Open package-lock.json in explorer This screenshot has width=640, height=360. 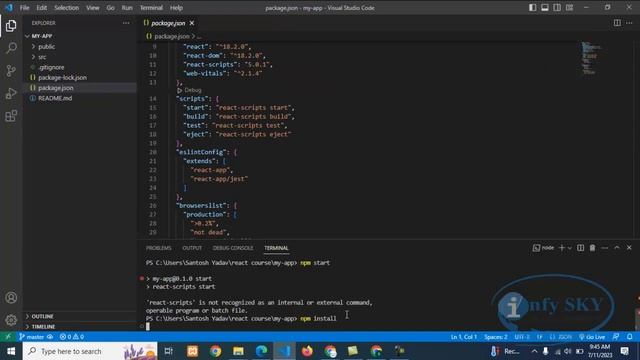pos(80,78)
